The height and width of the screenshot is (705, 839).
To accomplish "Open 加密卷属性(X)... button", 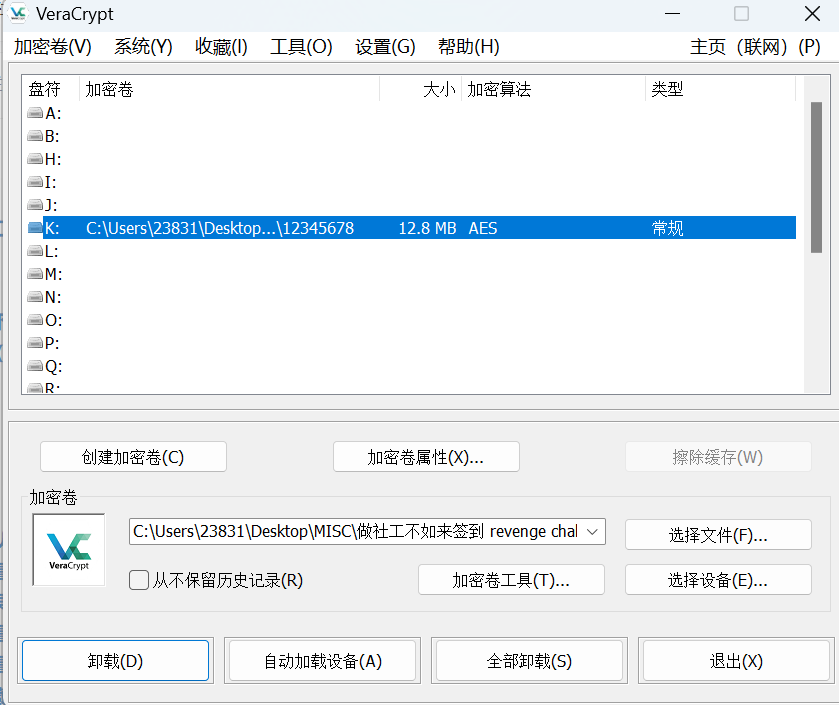I will [426, 457].
